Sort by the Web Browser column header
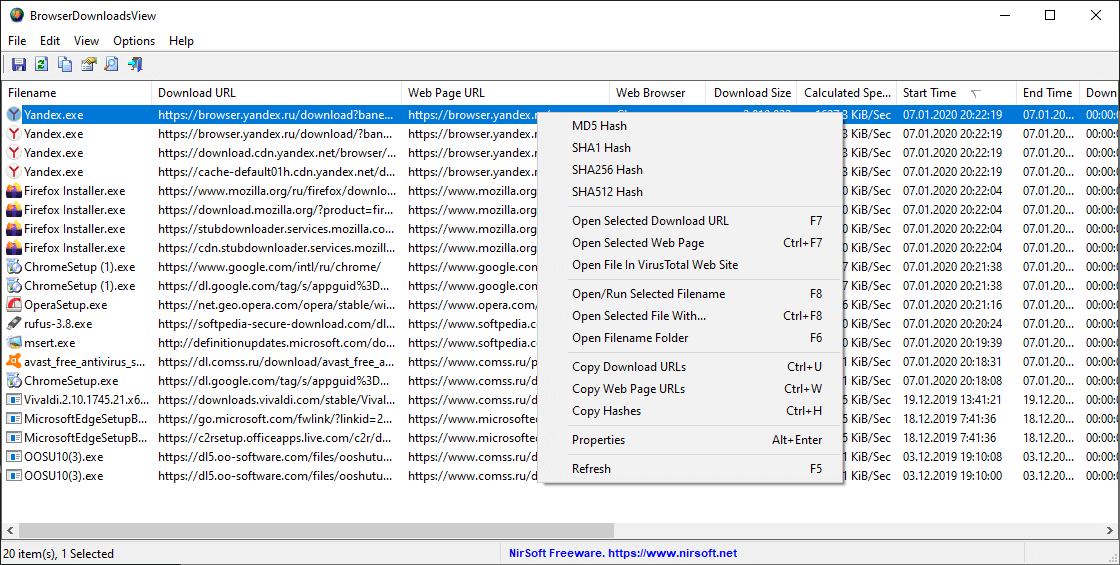The width and height of the screenshot is (1120, 565). (x=658, y=93)
